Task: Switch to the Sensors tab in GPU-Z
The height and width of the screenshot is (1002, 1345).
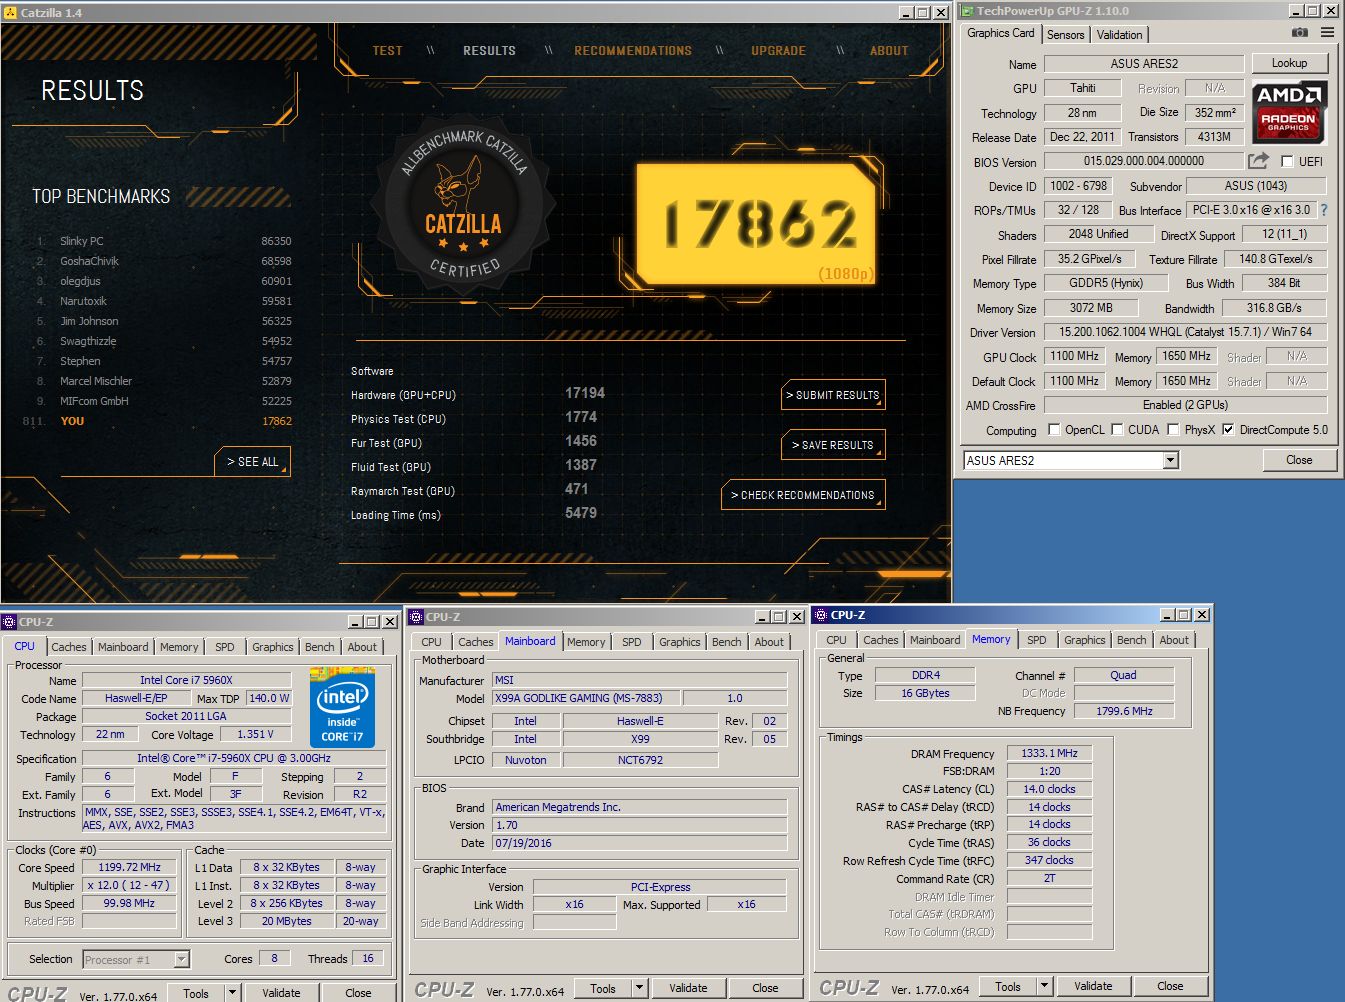Action: (1066, 35)
